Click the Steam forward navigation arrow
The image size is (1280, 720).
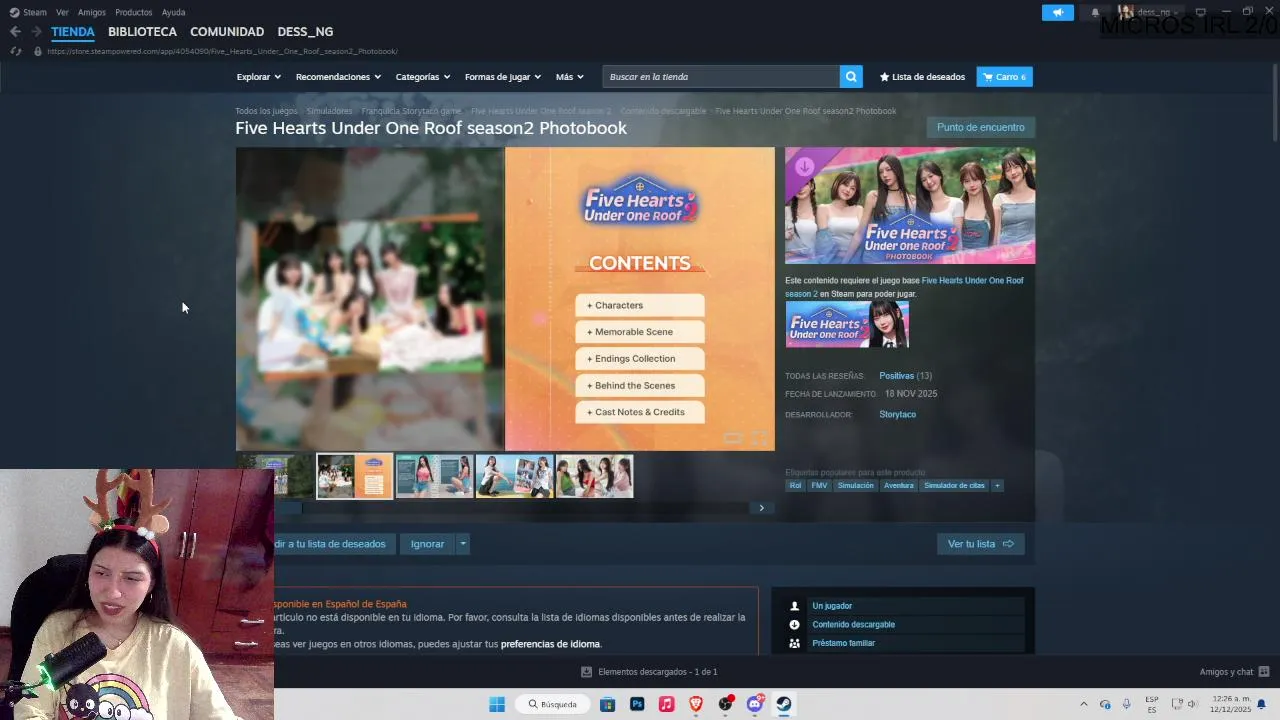click(x=36, y=32)
